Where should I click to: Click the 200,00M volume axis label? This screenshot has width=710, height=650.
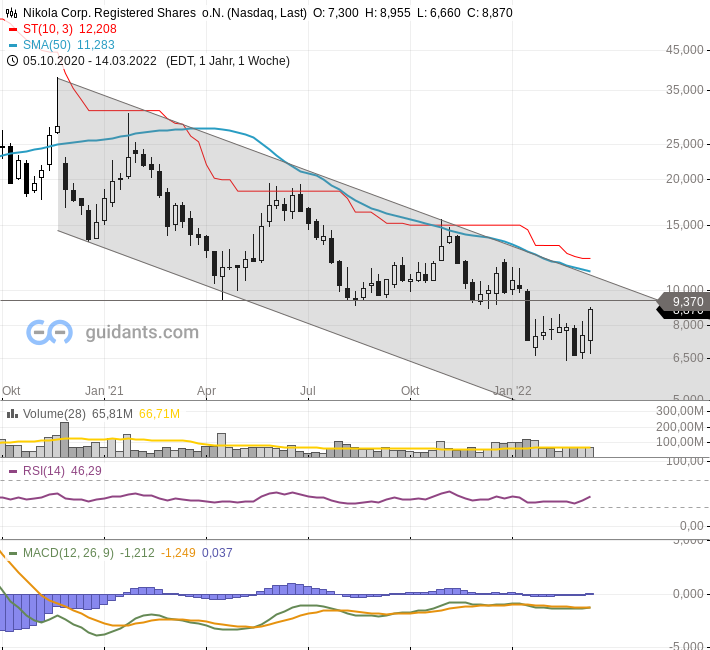click(680, 427)
